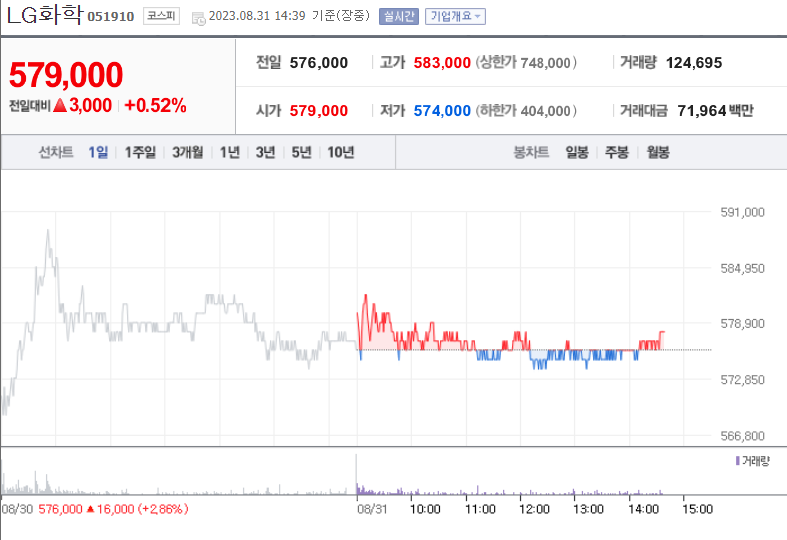The width and height of the screenshot is (787, 540).
Task: Show the 5년 chart period
Action: (302, 152)
